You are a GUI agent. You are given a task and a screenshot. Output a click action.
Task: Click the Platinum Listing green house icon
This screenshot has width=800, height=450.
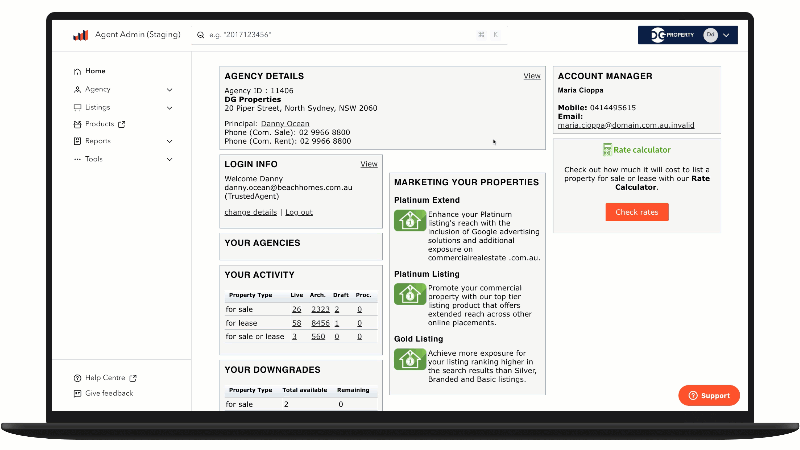(410, 294)
